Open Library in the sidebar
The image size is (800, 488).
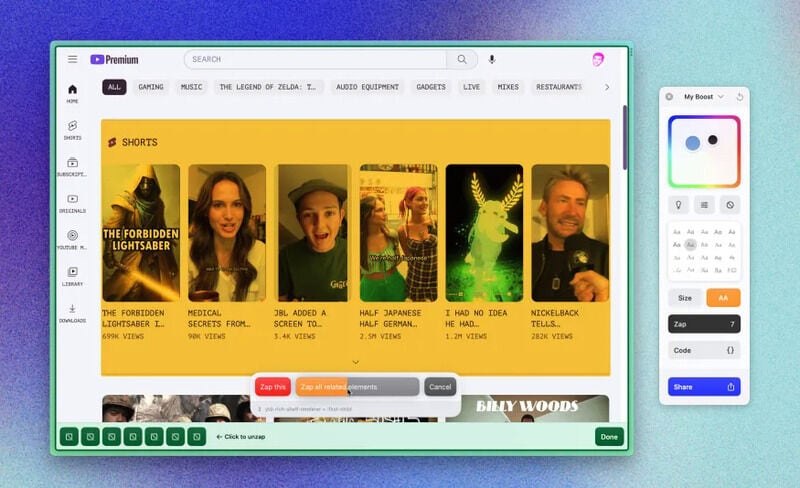tap(72, 276)
